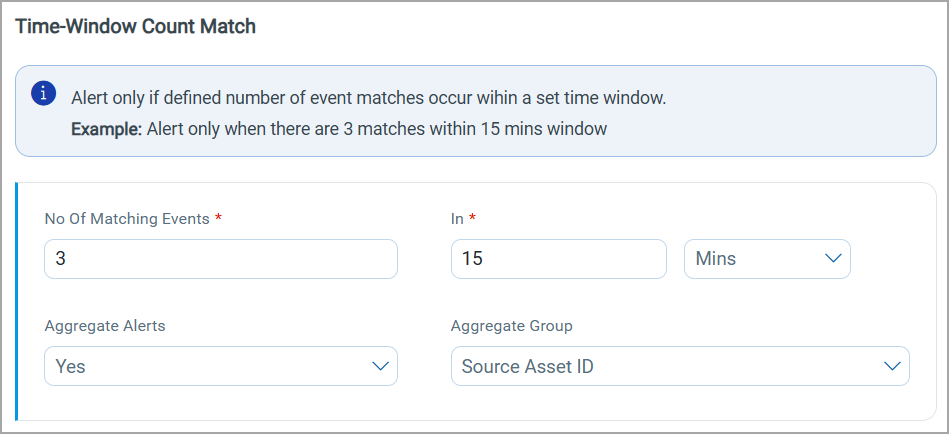Expand the Source Asset ID dropdown

(679, 366)
